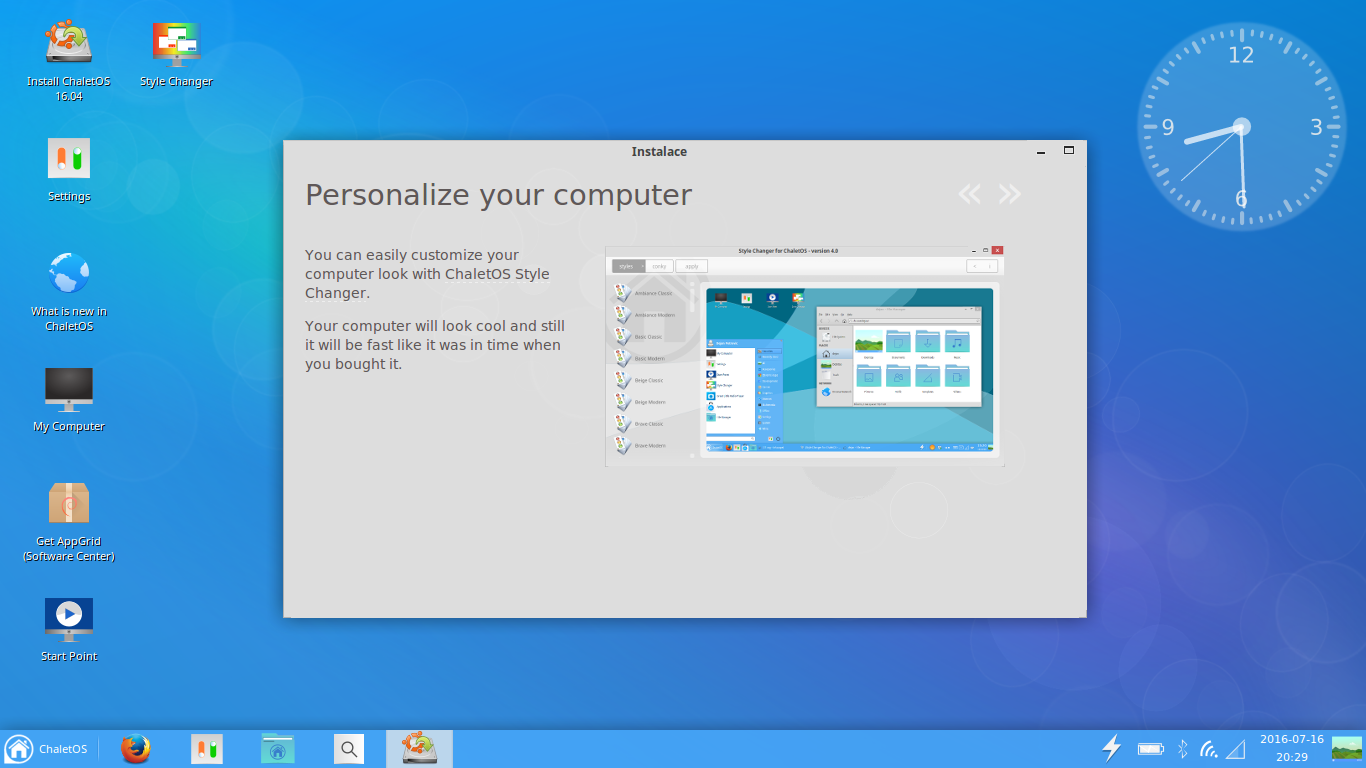The image size is (1366, 768).
Task: Open What is new in ChaletOS icon
Action: [x=69, y=291]
